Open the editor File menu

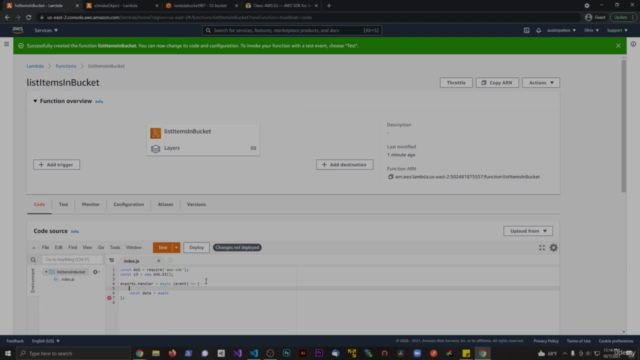click(x=45, y=247)
